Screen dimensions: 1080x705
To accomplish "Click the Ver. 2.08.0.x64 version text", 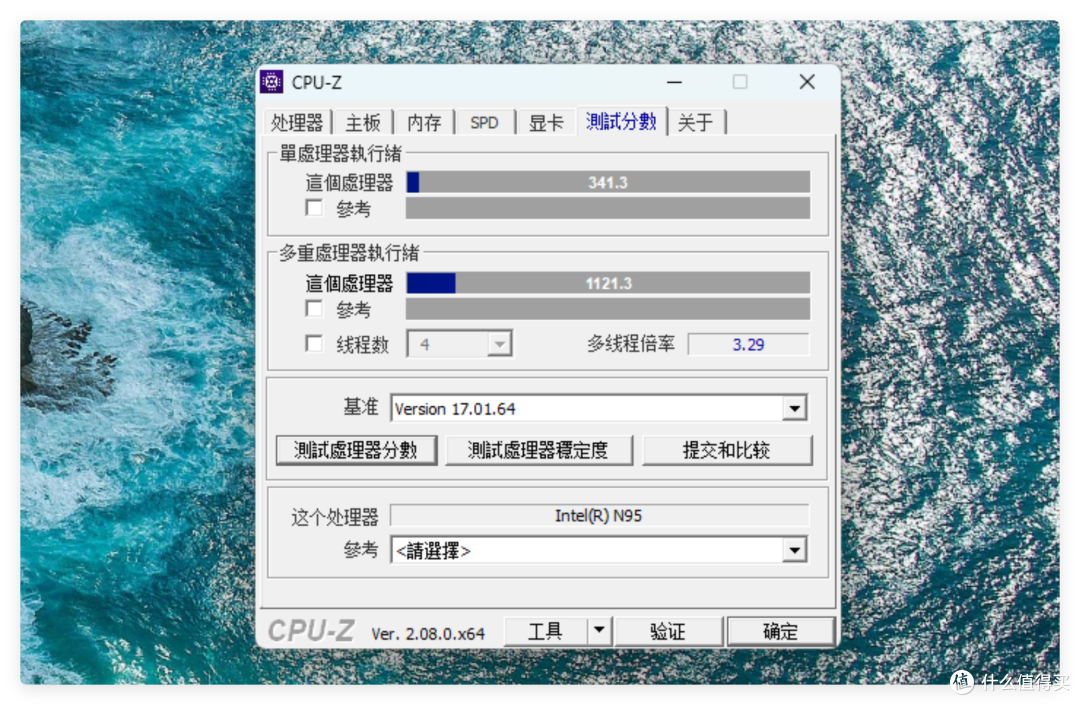I will [x=428, y=633].
